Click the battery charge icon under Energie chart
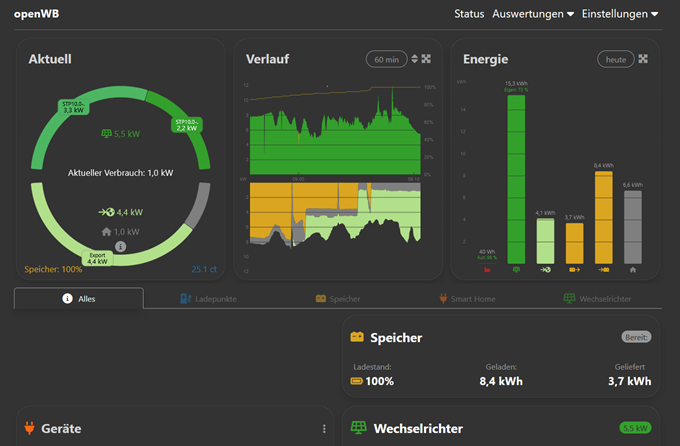The height and width of the screenshot is (446, 680). click(603, 269)
